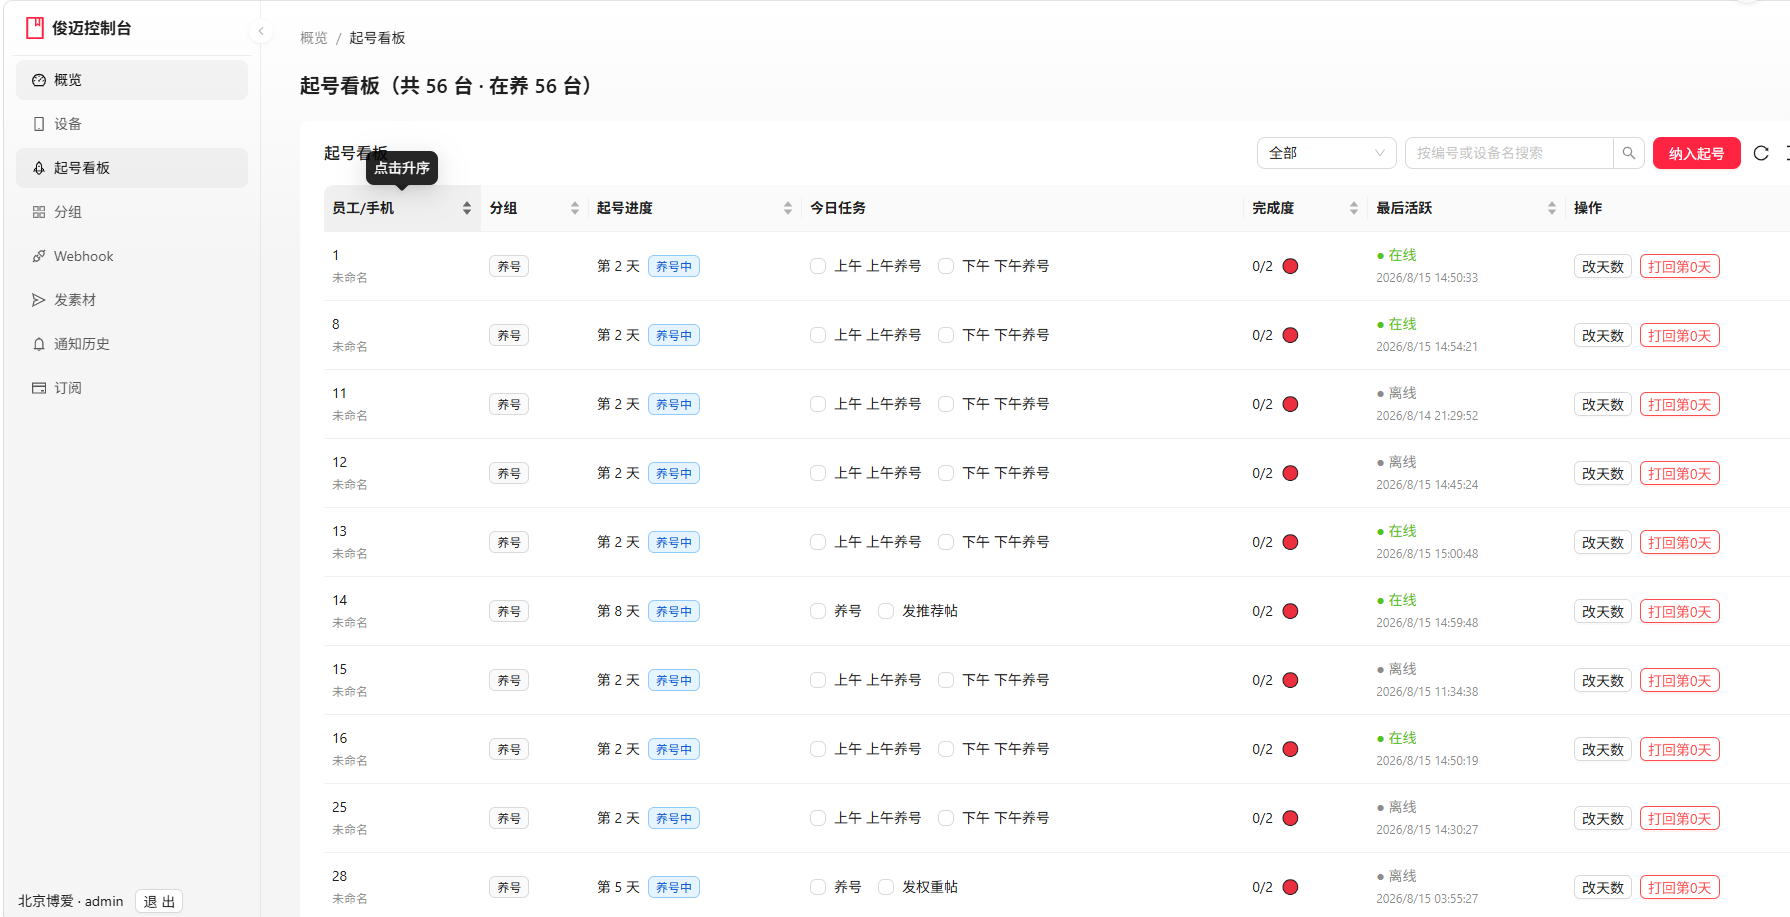This screenshot has width=1790, height=917.
Task: Open 设备 in the sidebar
Action: (x=132, y=124)
